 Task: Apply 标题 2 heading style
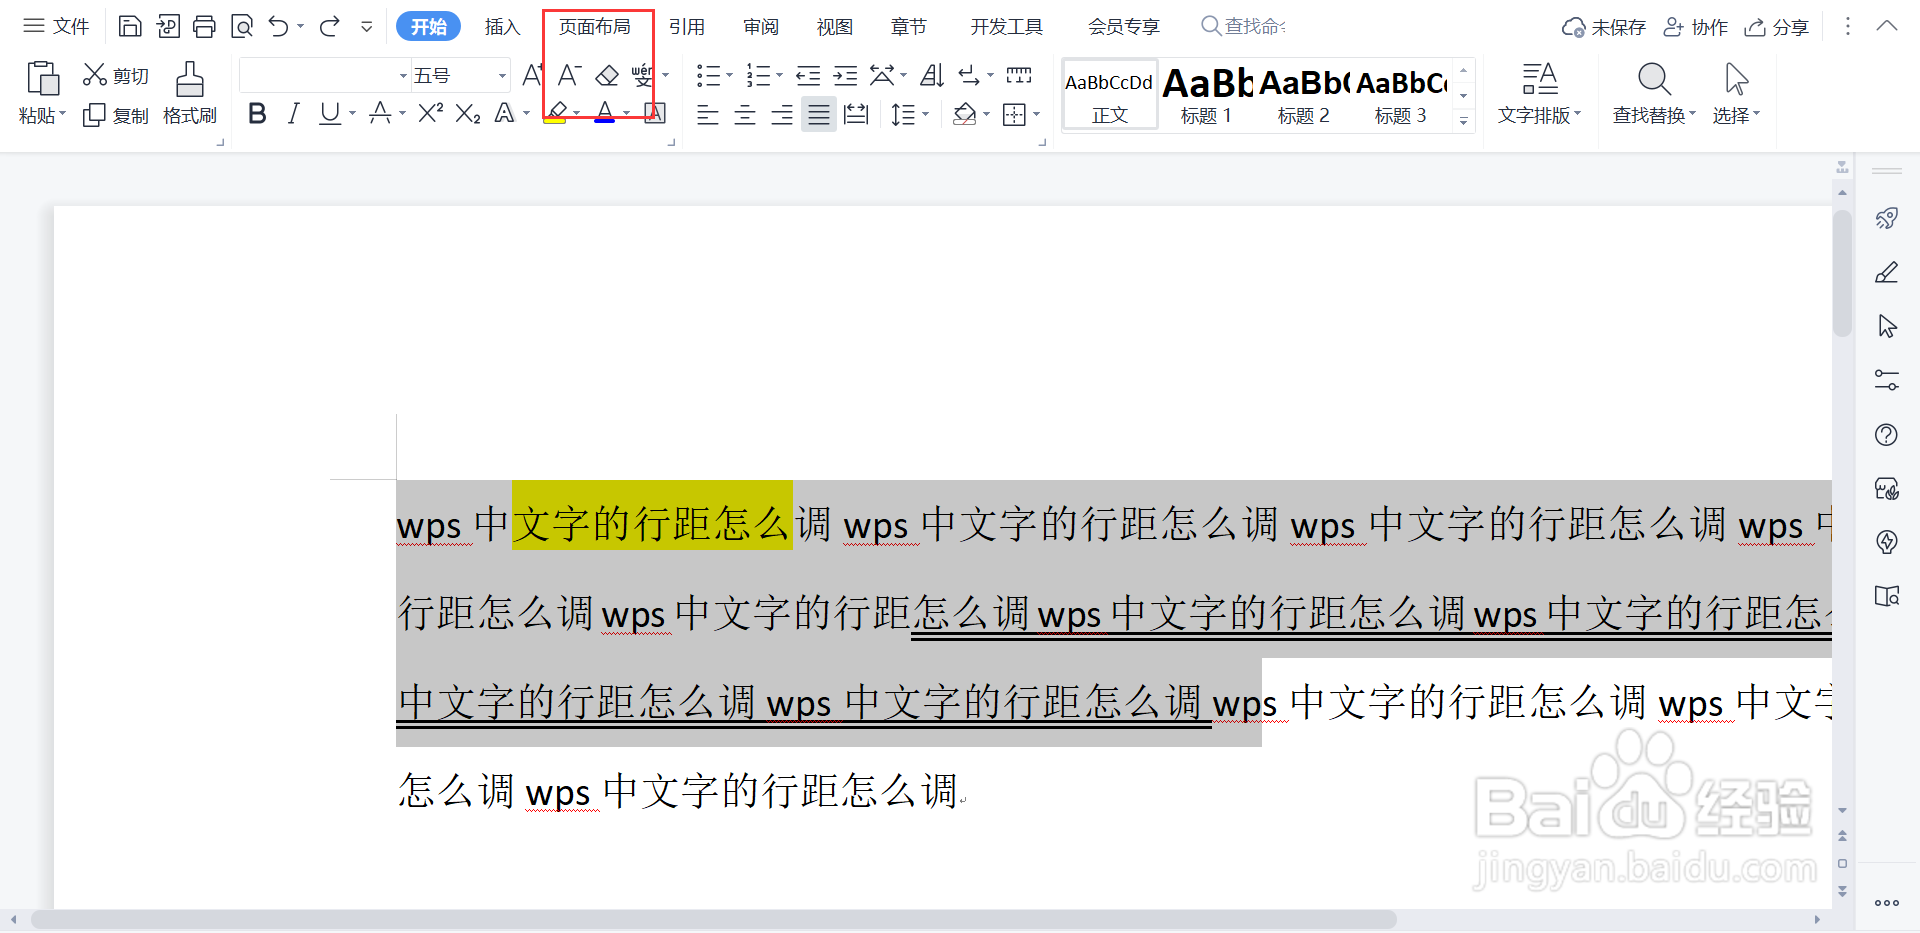[x=1304, y=94]
